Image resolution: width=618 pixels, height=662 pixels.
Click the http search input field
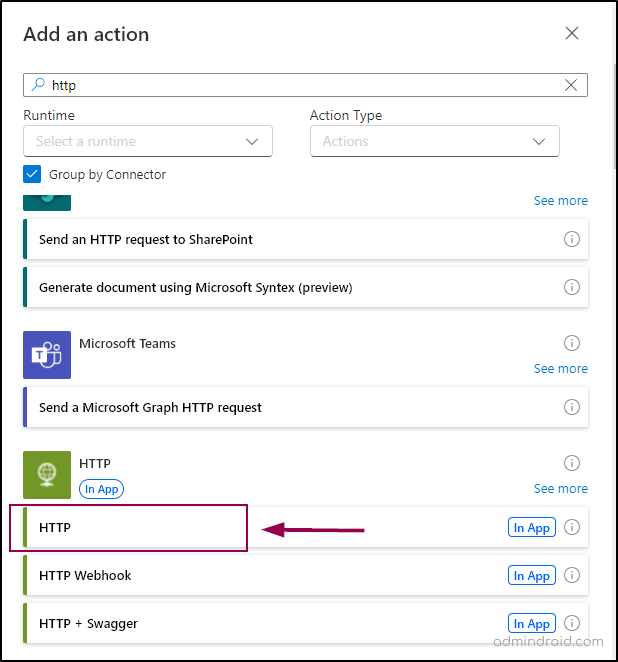coord(305,85)
